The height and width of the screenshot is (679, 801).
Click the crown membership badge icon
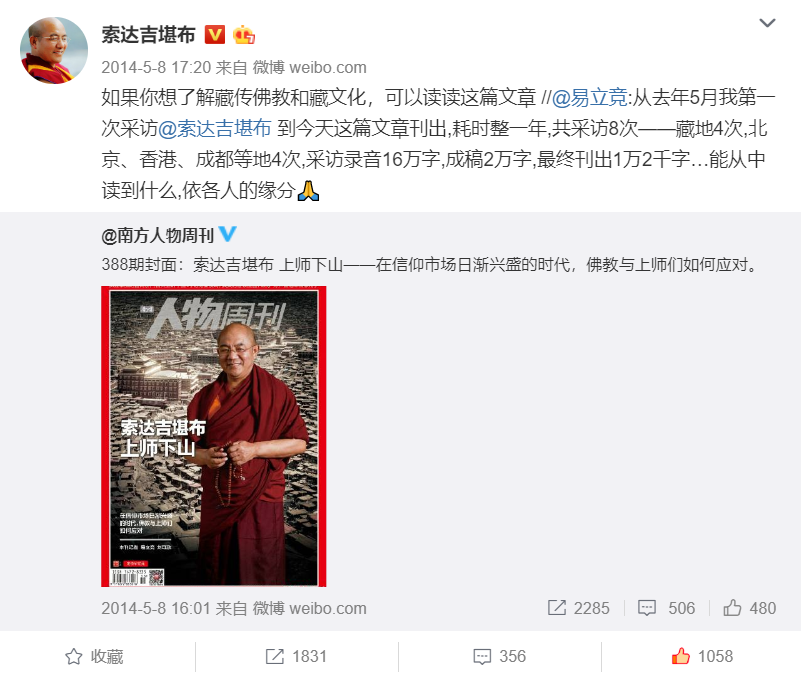(x=244, y=35)
